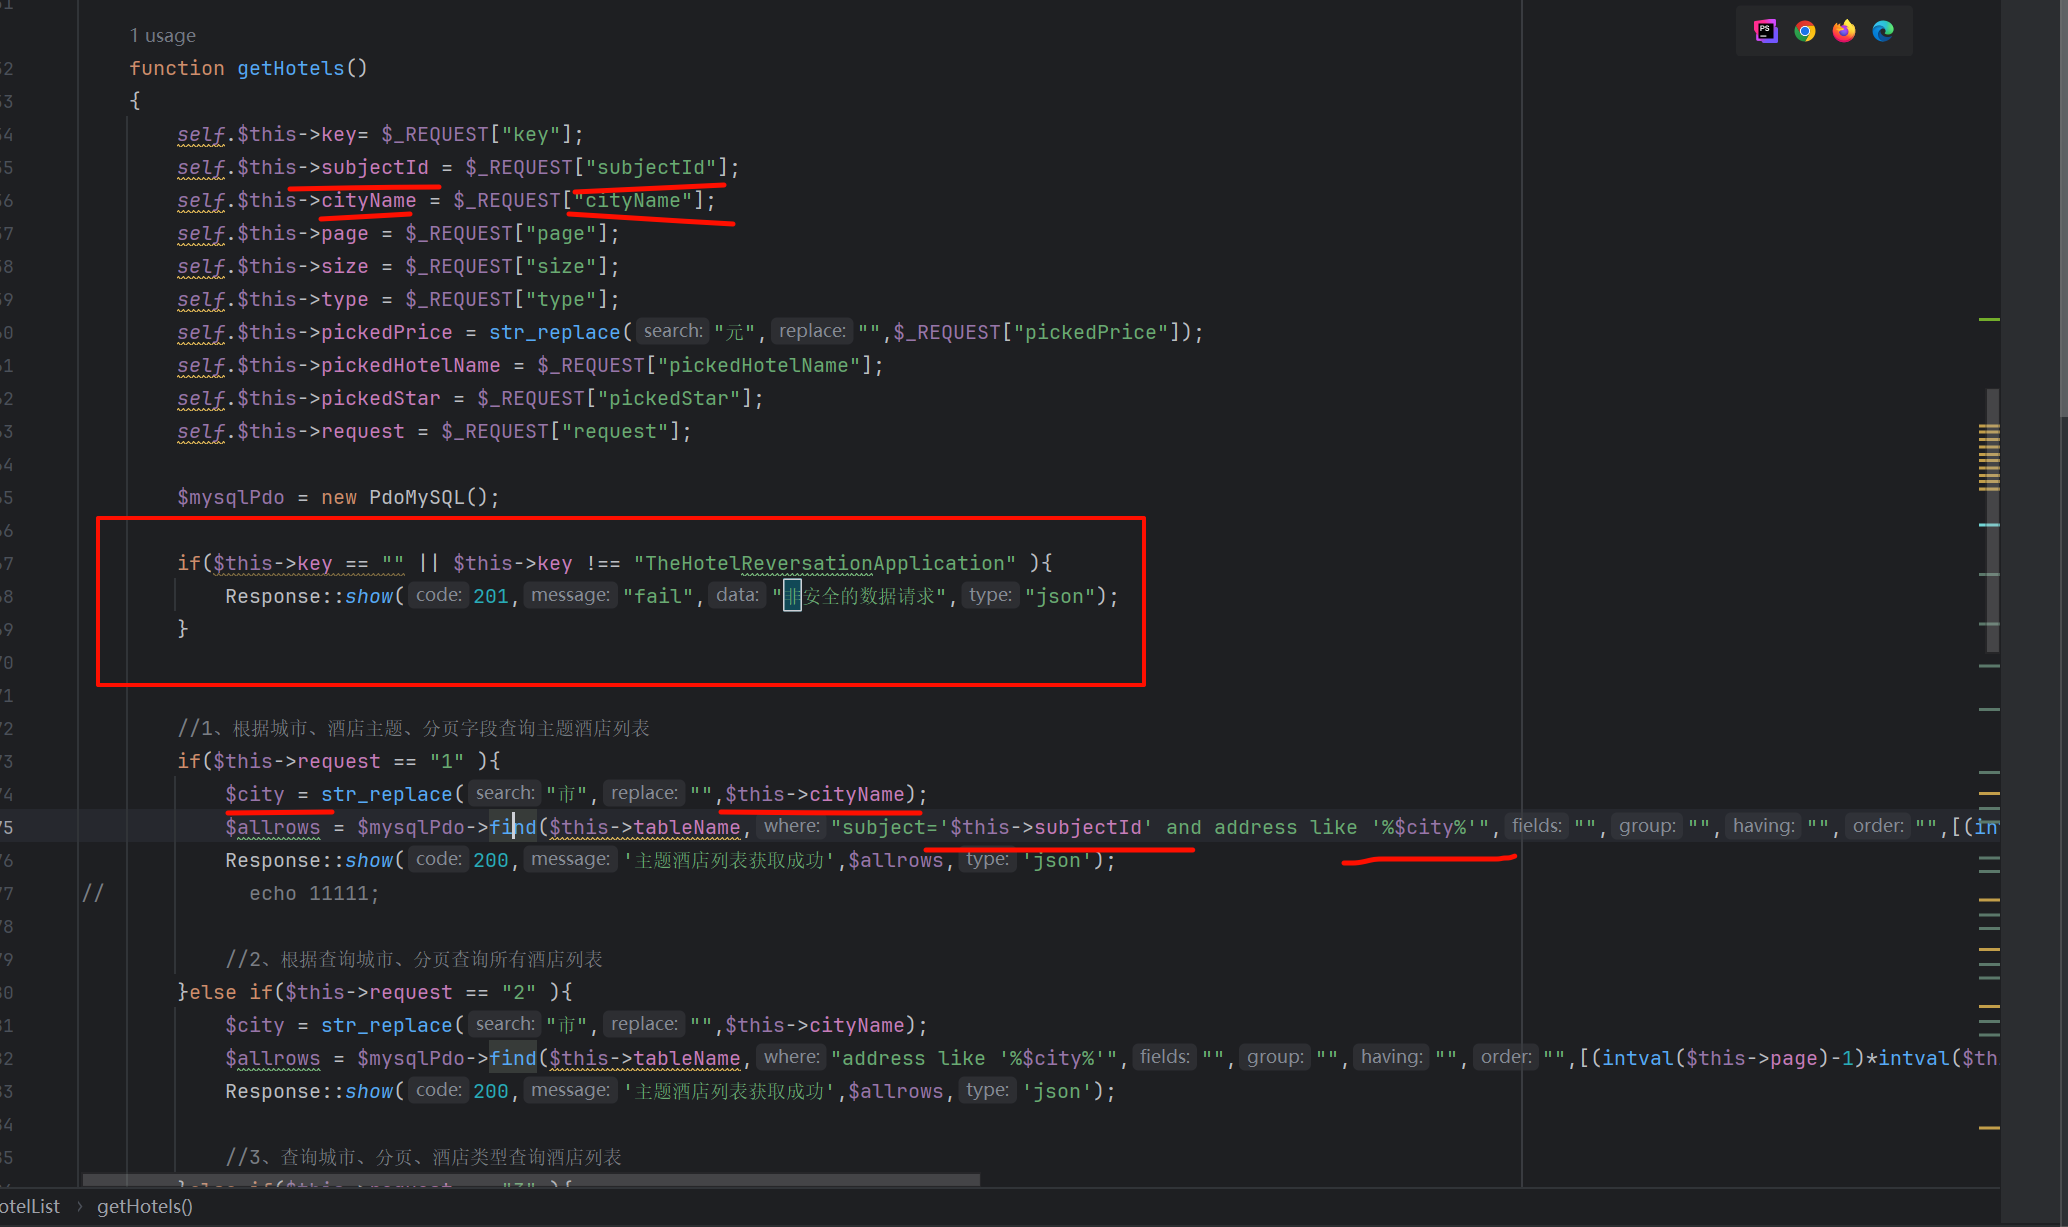This screenshot has width=2068, height=1227.
Task: Click the green marker in the error stripe
Action: (1989, 319)
